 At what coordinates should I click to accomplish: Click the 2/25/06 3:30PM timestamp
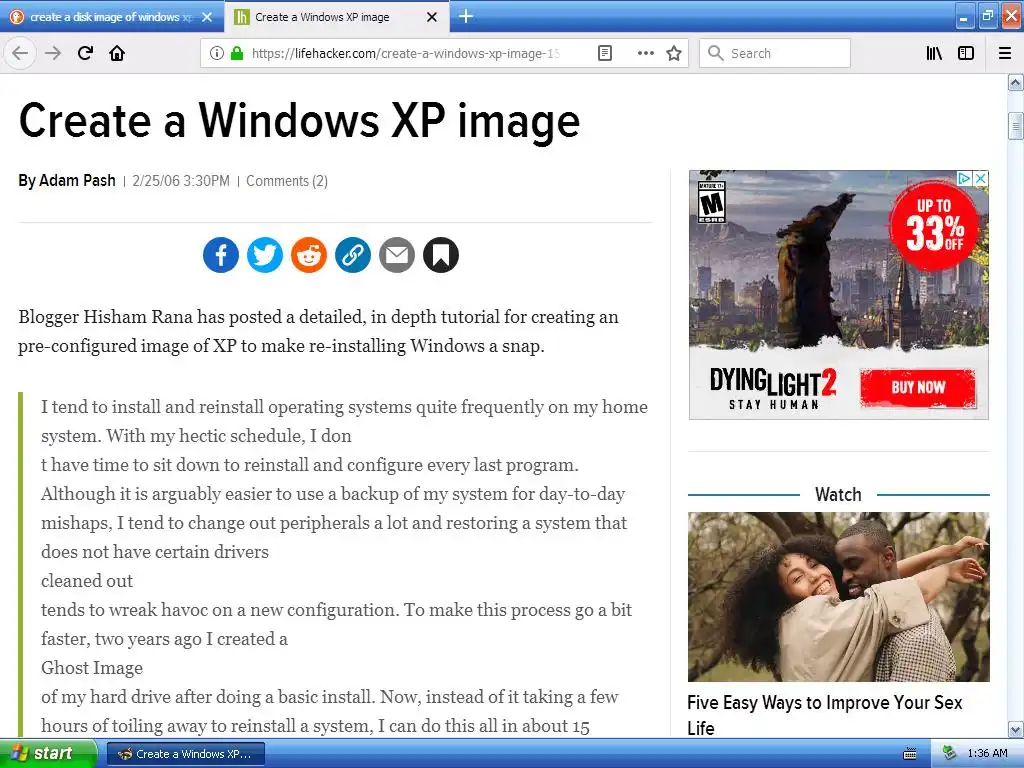pos(181,181)
